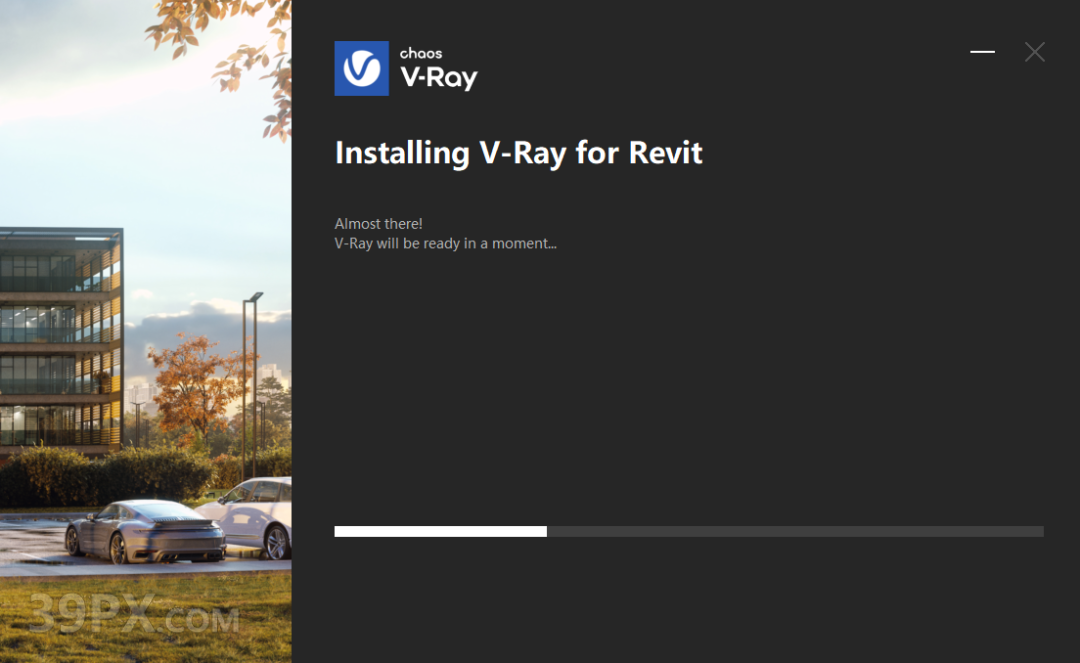Click the 'Almost there!' message
The width and height of the screenshot is (1080, 663).
pyautogui.click(x=378, y=224)
